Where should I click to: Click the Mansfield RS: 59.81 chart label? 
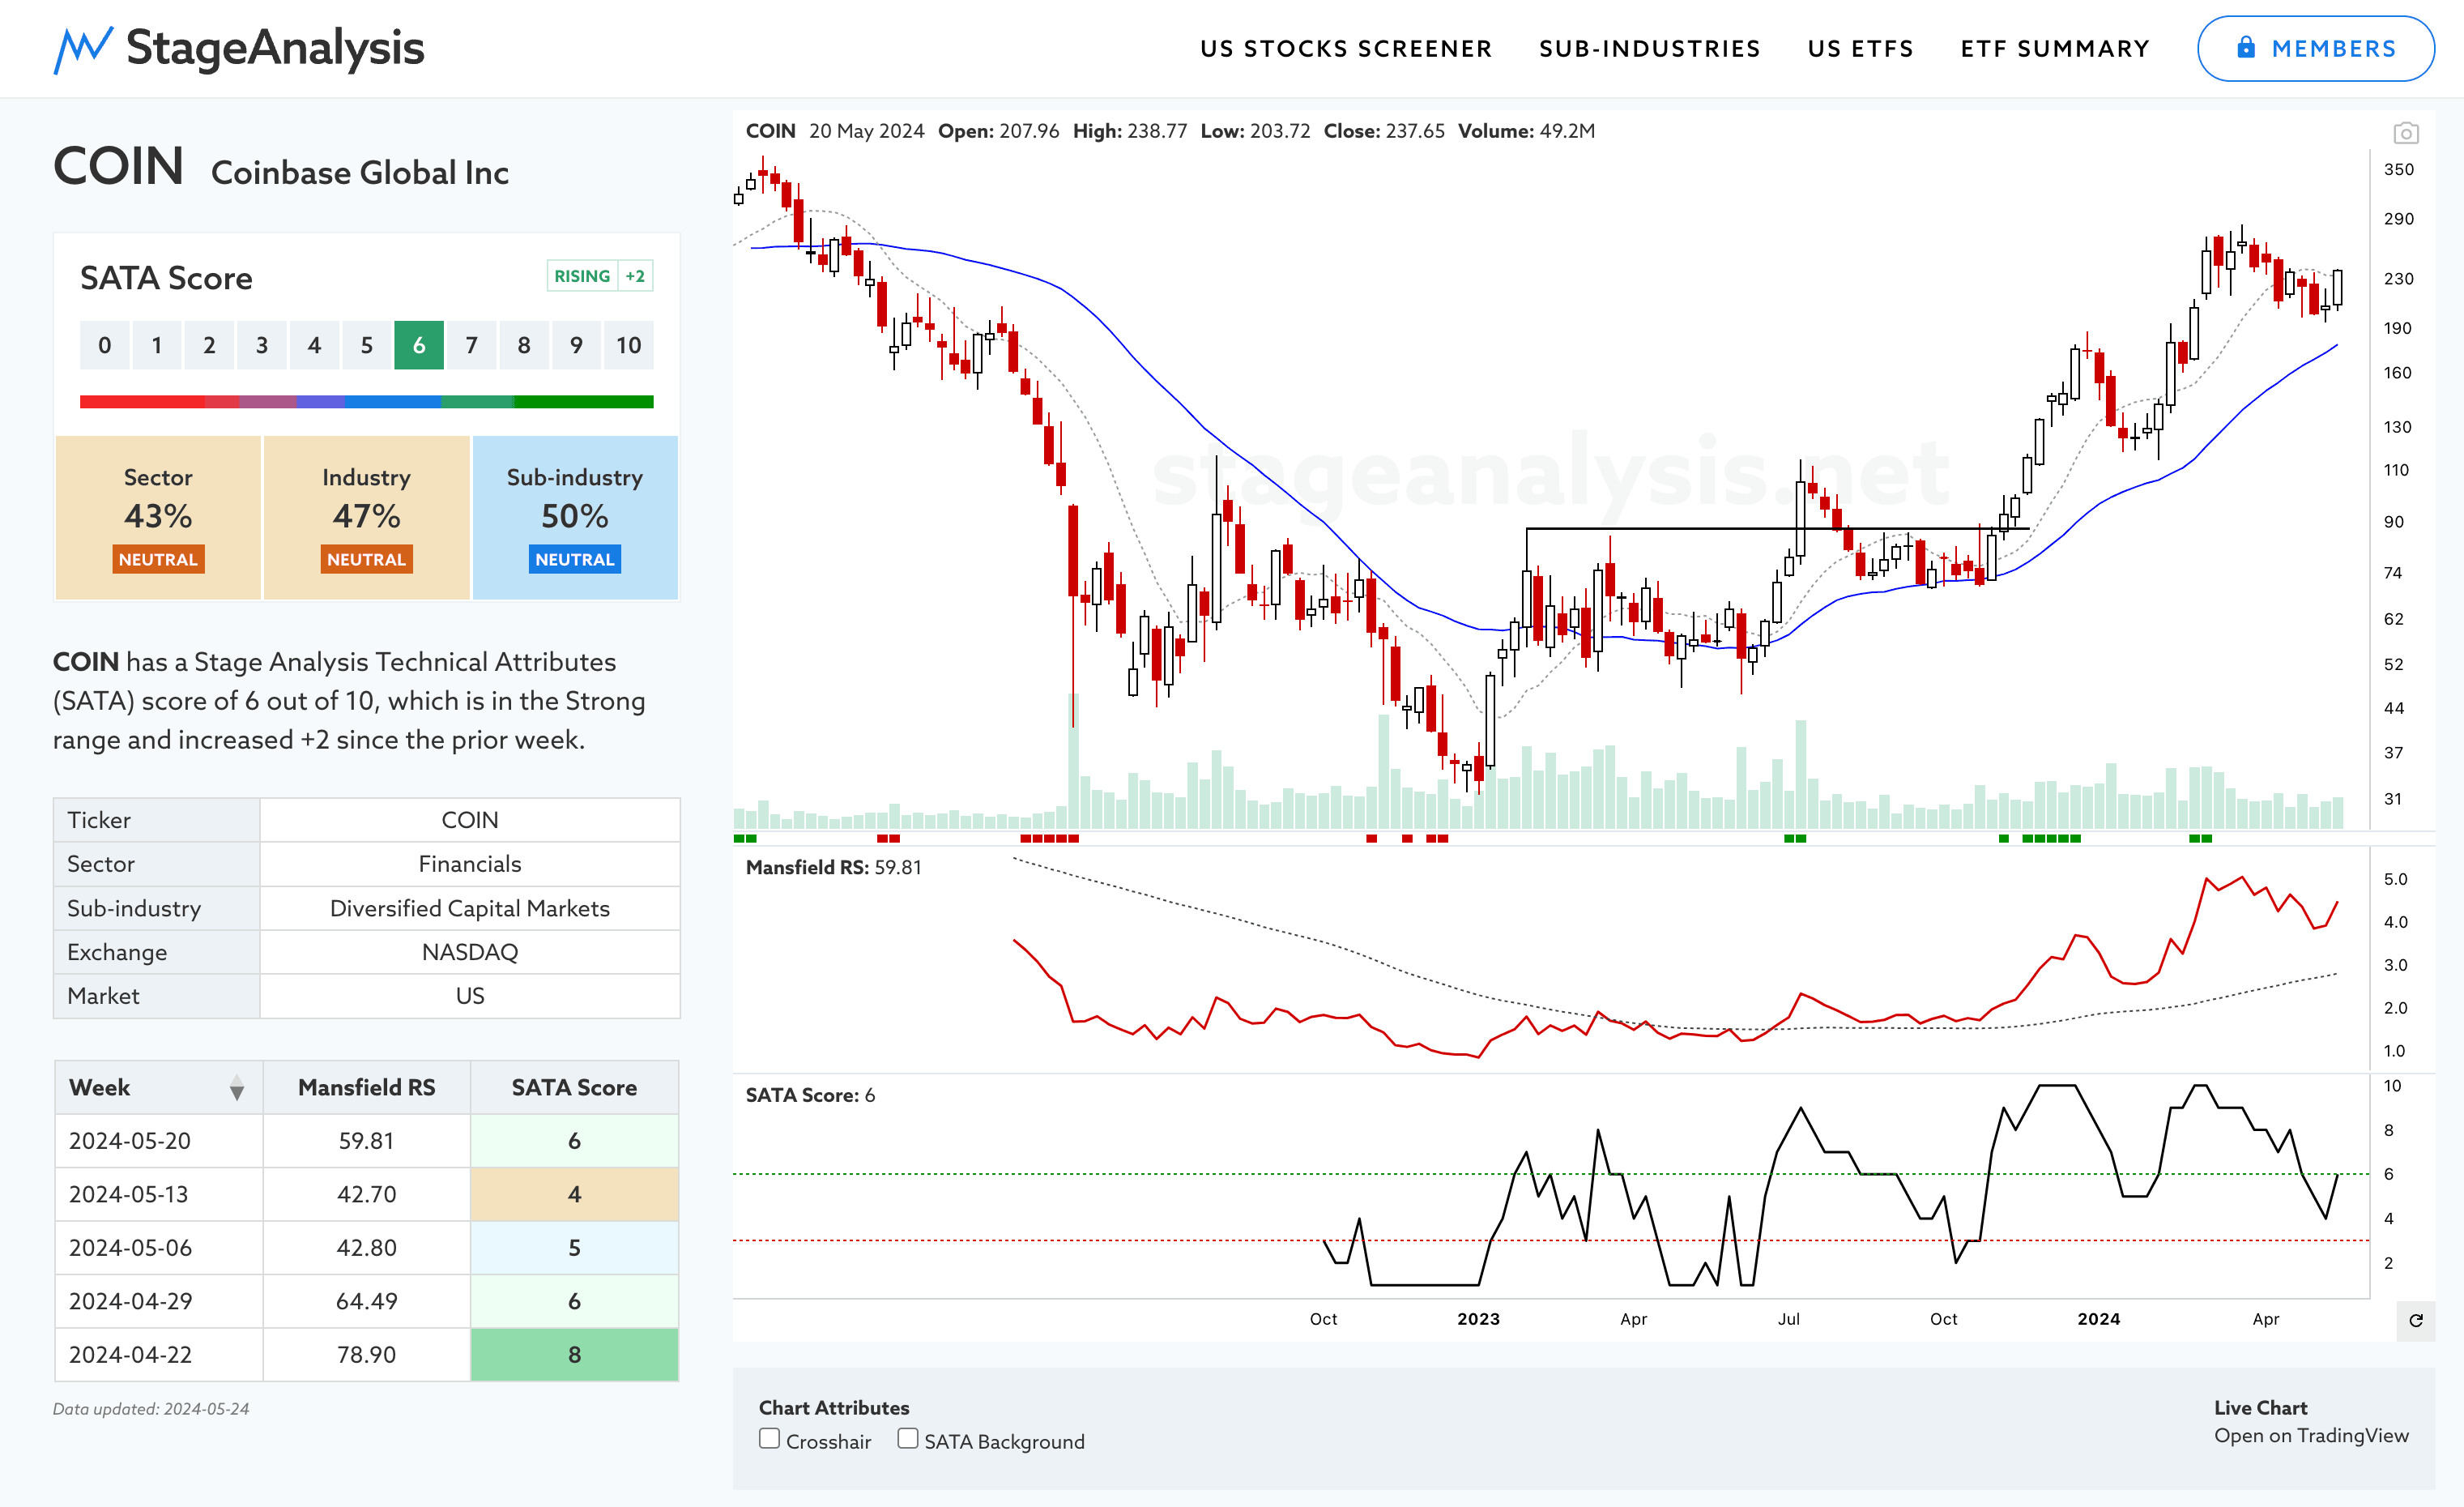point(833,867)
